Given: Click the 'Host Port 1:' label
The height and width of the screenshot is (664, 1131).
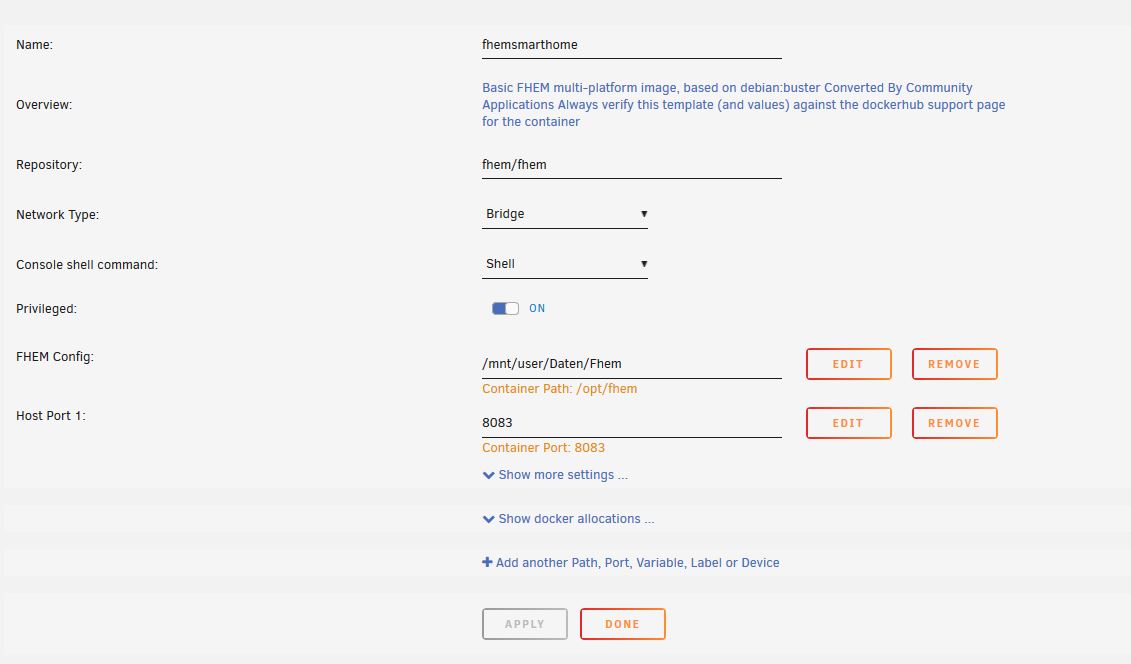Looking at the screenshot, I should (50, 416).
